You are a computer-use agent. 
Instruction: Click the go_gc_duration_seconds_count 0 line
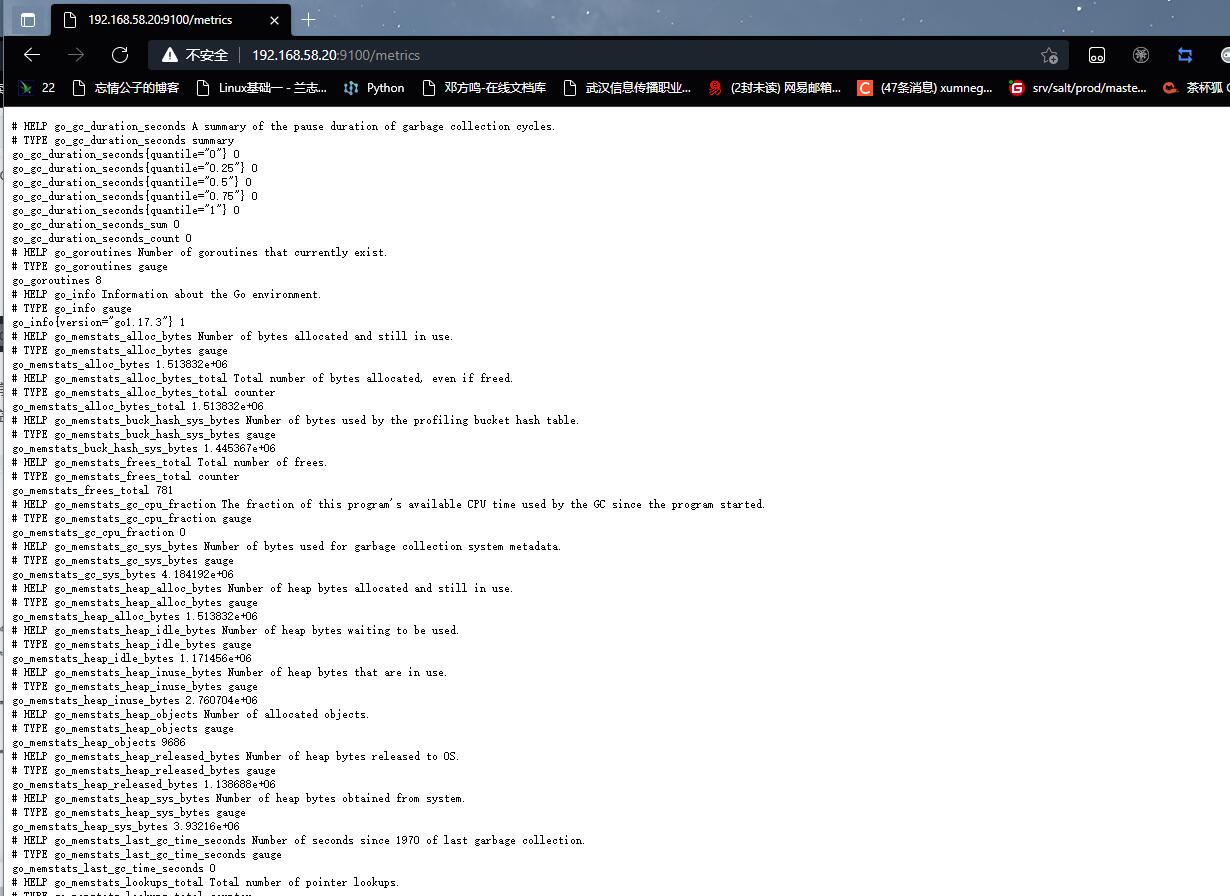click(x=102, y=239)
